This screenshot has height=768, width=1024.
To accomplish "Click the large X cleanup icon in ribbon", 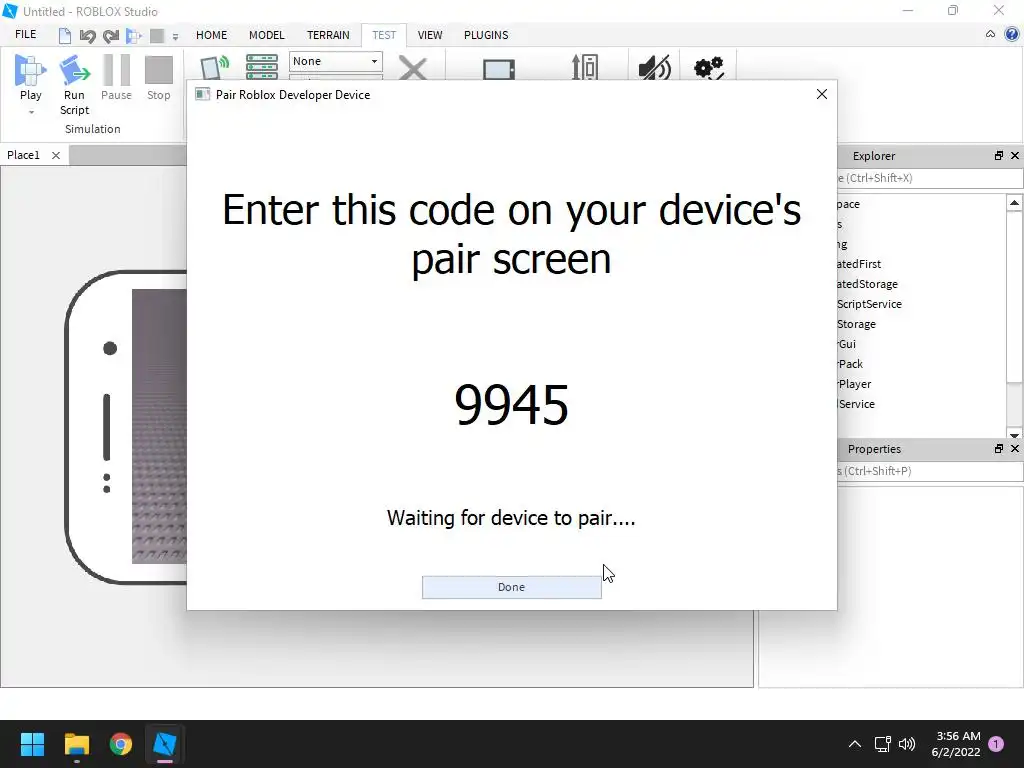I will click(413, 68).
